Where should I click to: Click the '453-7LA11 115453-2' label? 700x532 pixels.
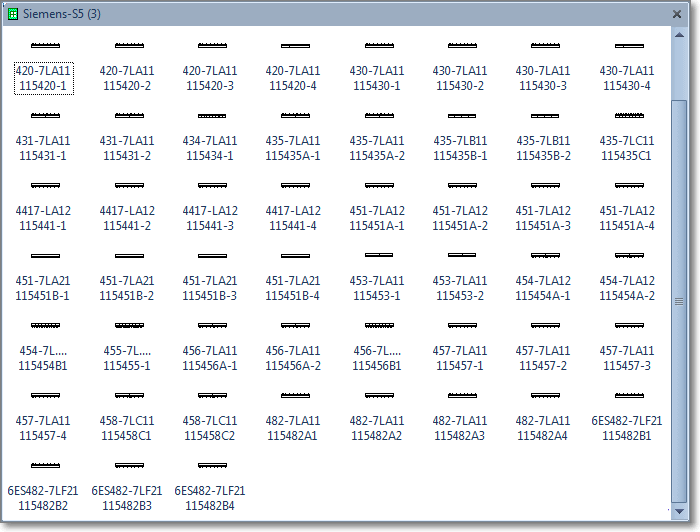(x=460, y=288)
